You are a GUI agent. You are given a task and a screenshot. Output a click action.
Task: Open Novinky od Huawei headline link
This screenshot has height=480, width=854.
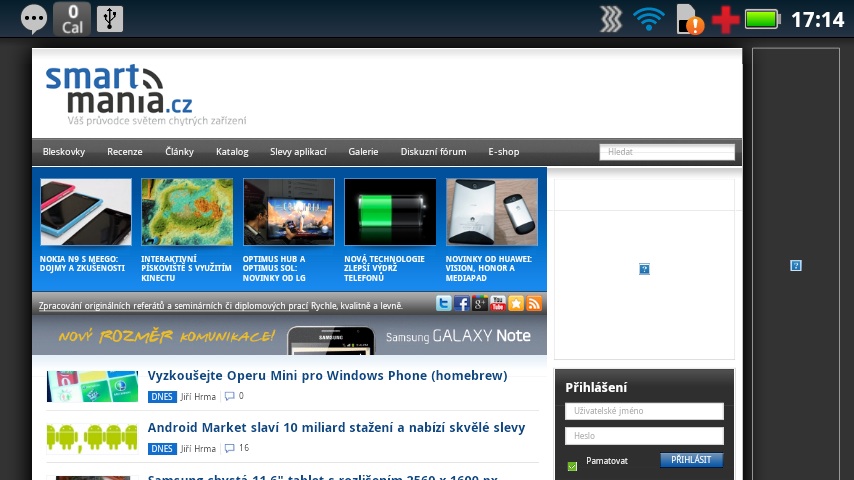[x=489, y=268]
